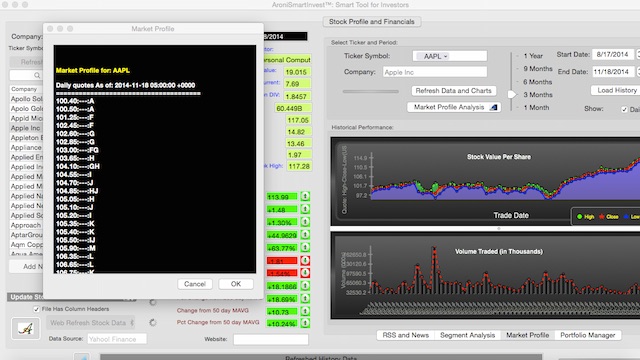Switch to RSS and News tab

405,335
